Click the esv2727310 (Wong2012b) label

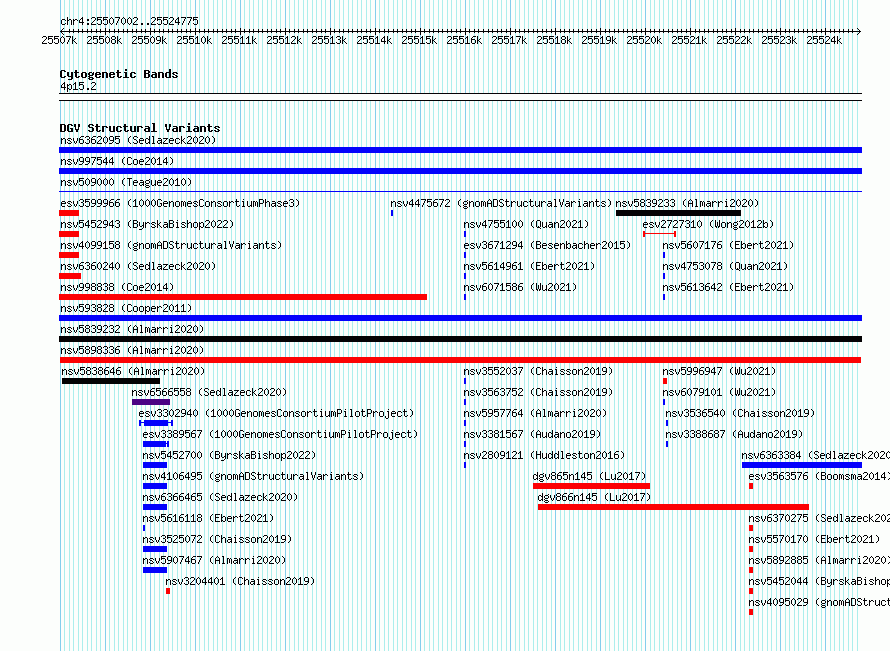pyautogui.click(x=708, y=224)
